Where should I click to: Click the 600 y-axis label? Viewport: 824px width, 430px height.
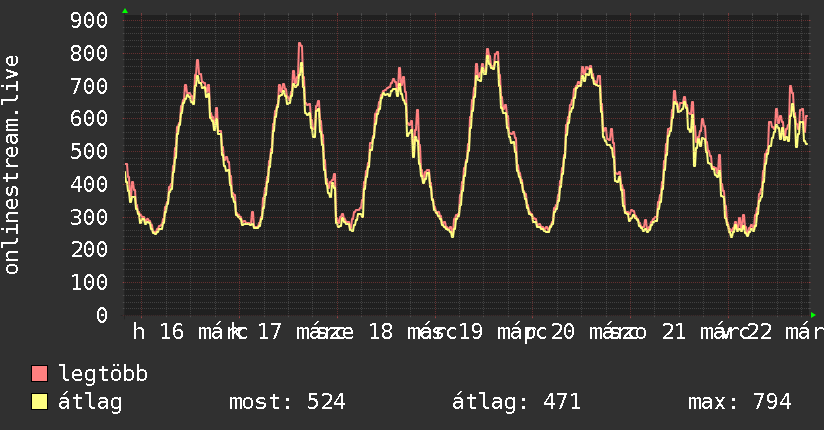tap(89, 118)
